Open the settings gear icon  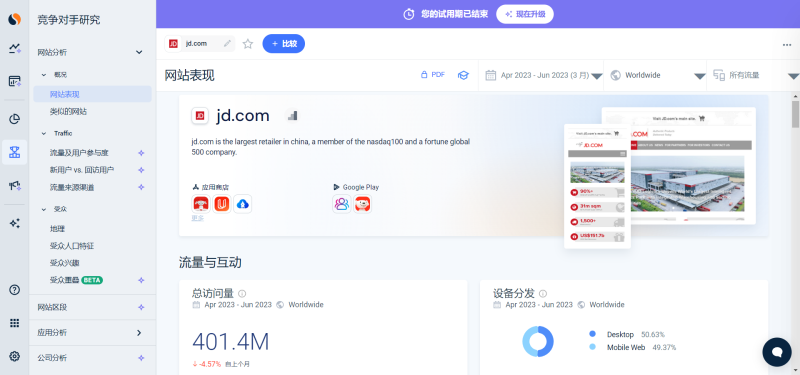14,356
